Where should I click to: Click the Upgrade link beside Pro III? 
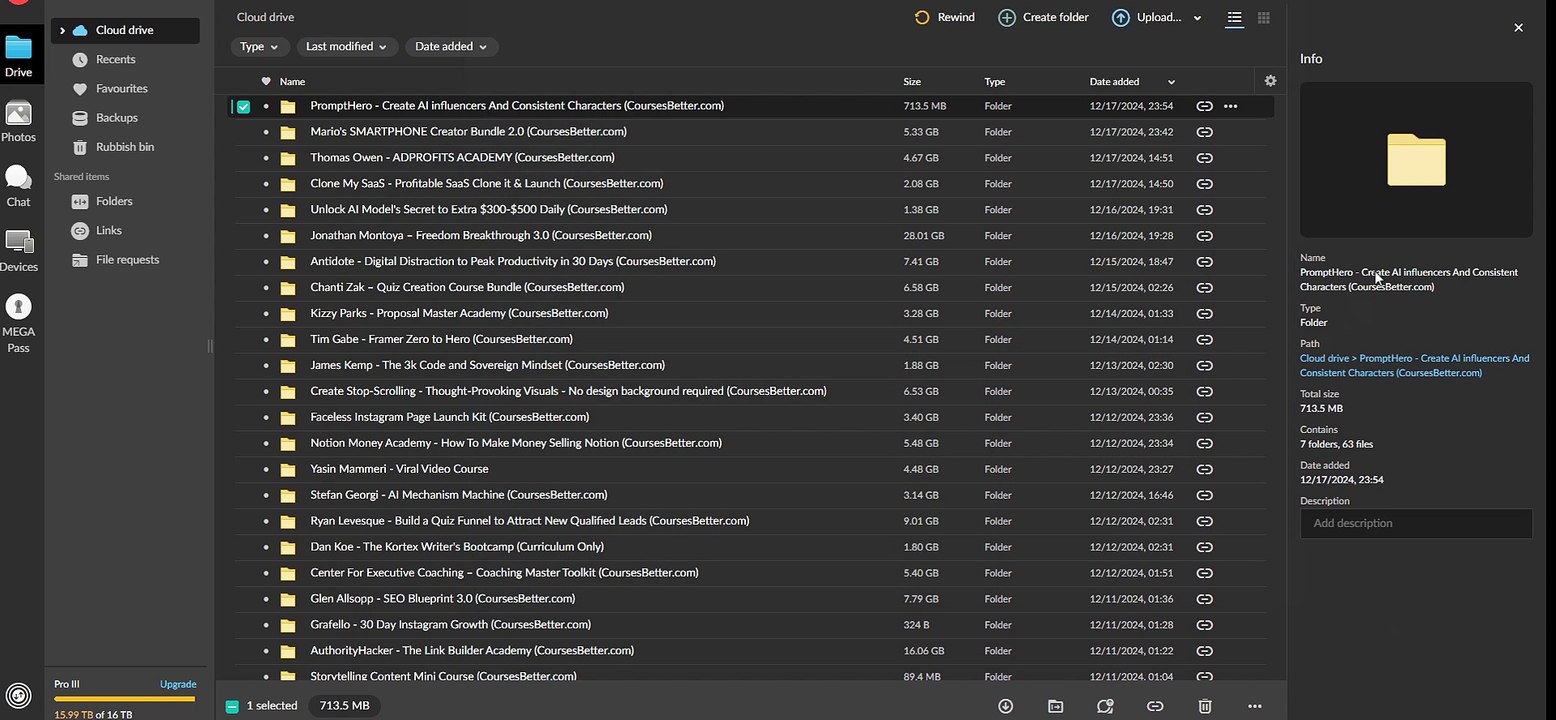pyautogui.click(x=178, y=684)
